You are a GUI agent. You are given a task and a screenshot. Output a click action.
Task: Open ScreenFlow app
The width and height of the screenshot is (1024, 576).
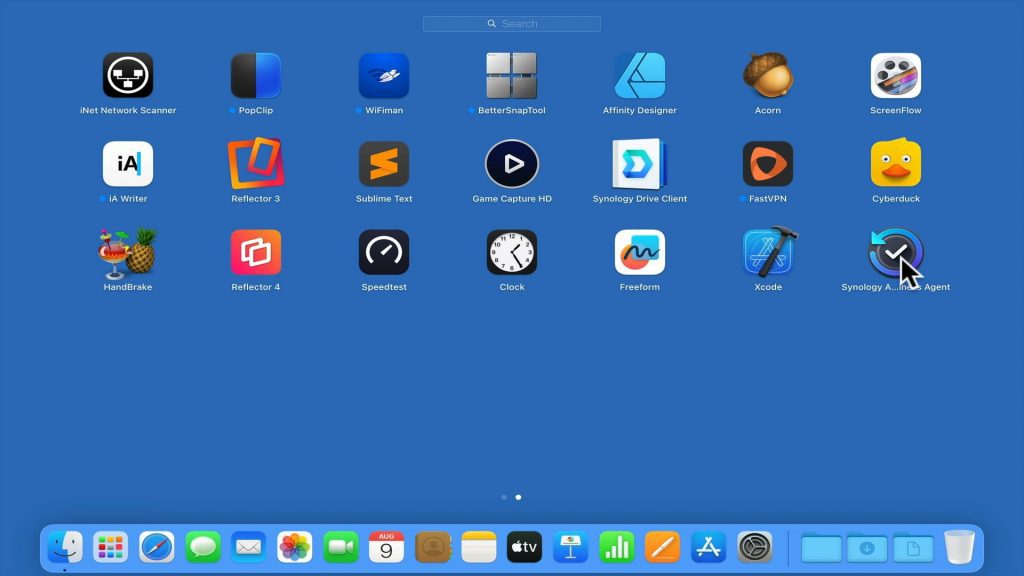(x=896, y=76)
